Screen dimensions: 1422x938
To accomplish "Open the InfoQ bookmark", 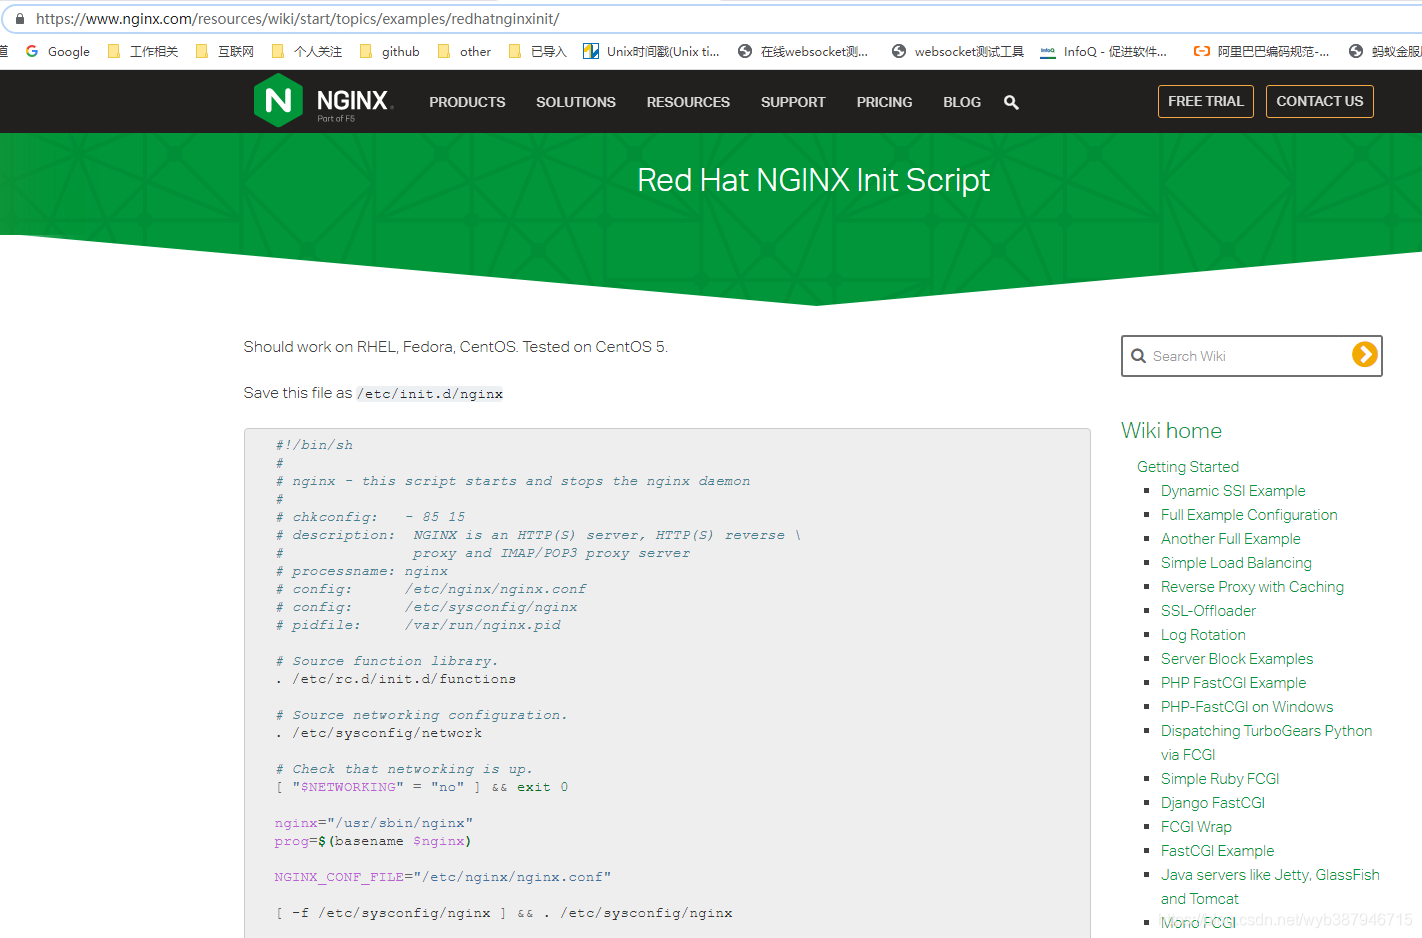I will [1104, 51].
